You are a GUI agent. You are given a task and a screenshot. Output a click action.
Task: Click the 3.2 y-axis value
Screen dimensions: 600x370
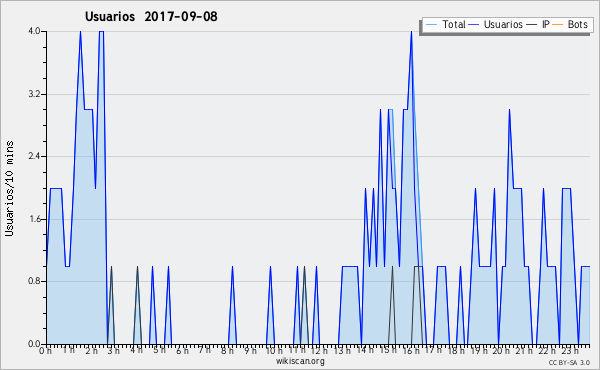point(34,94)
